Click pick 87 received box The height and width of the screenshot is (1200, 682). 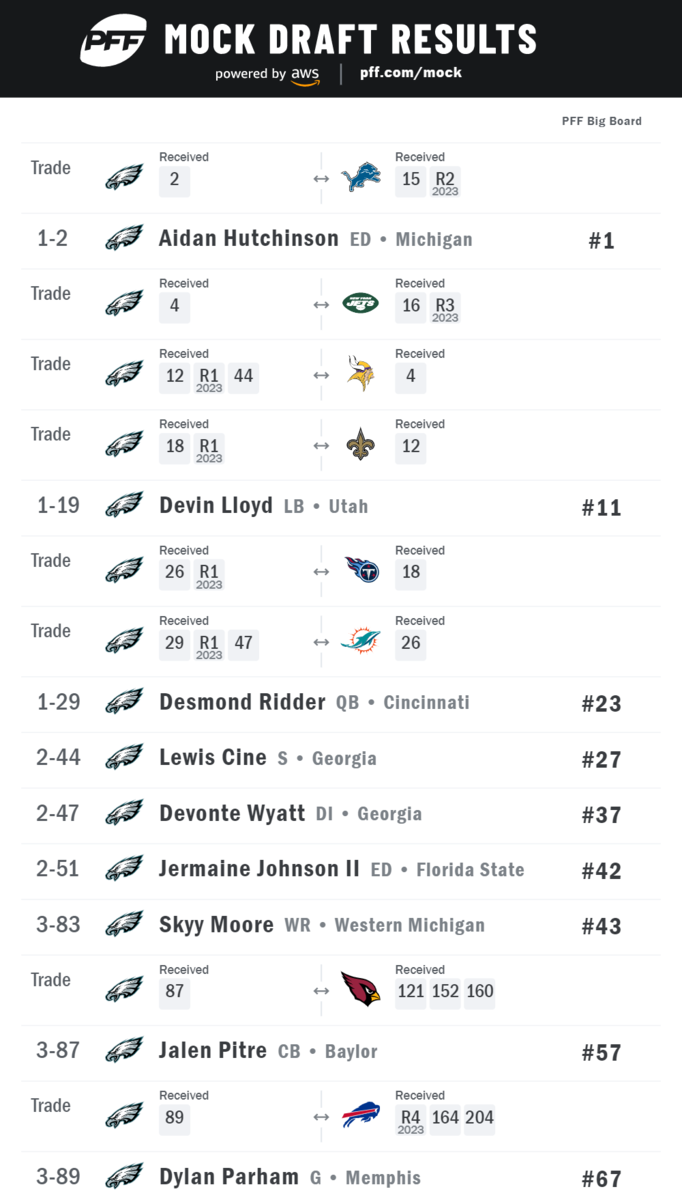tap(174, 991)
